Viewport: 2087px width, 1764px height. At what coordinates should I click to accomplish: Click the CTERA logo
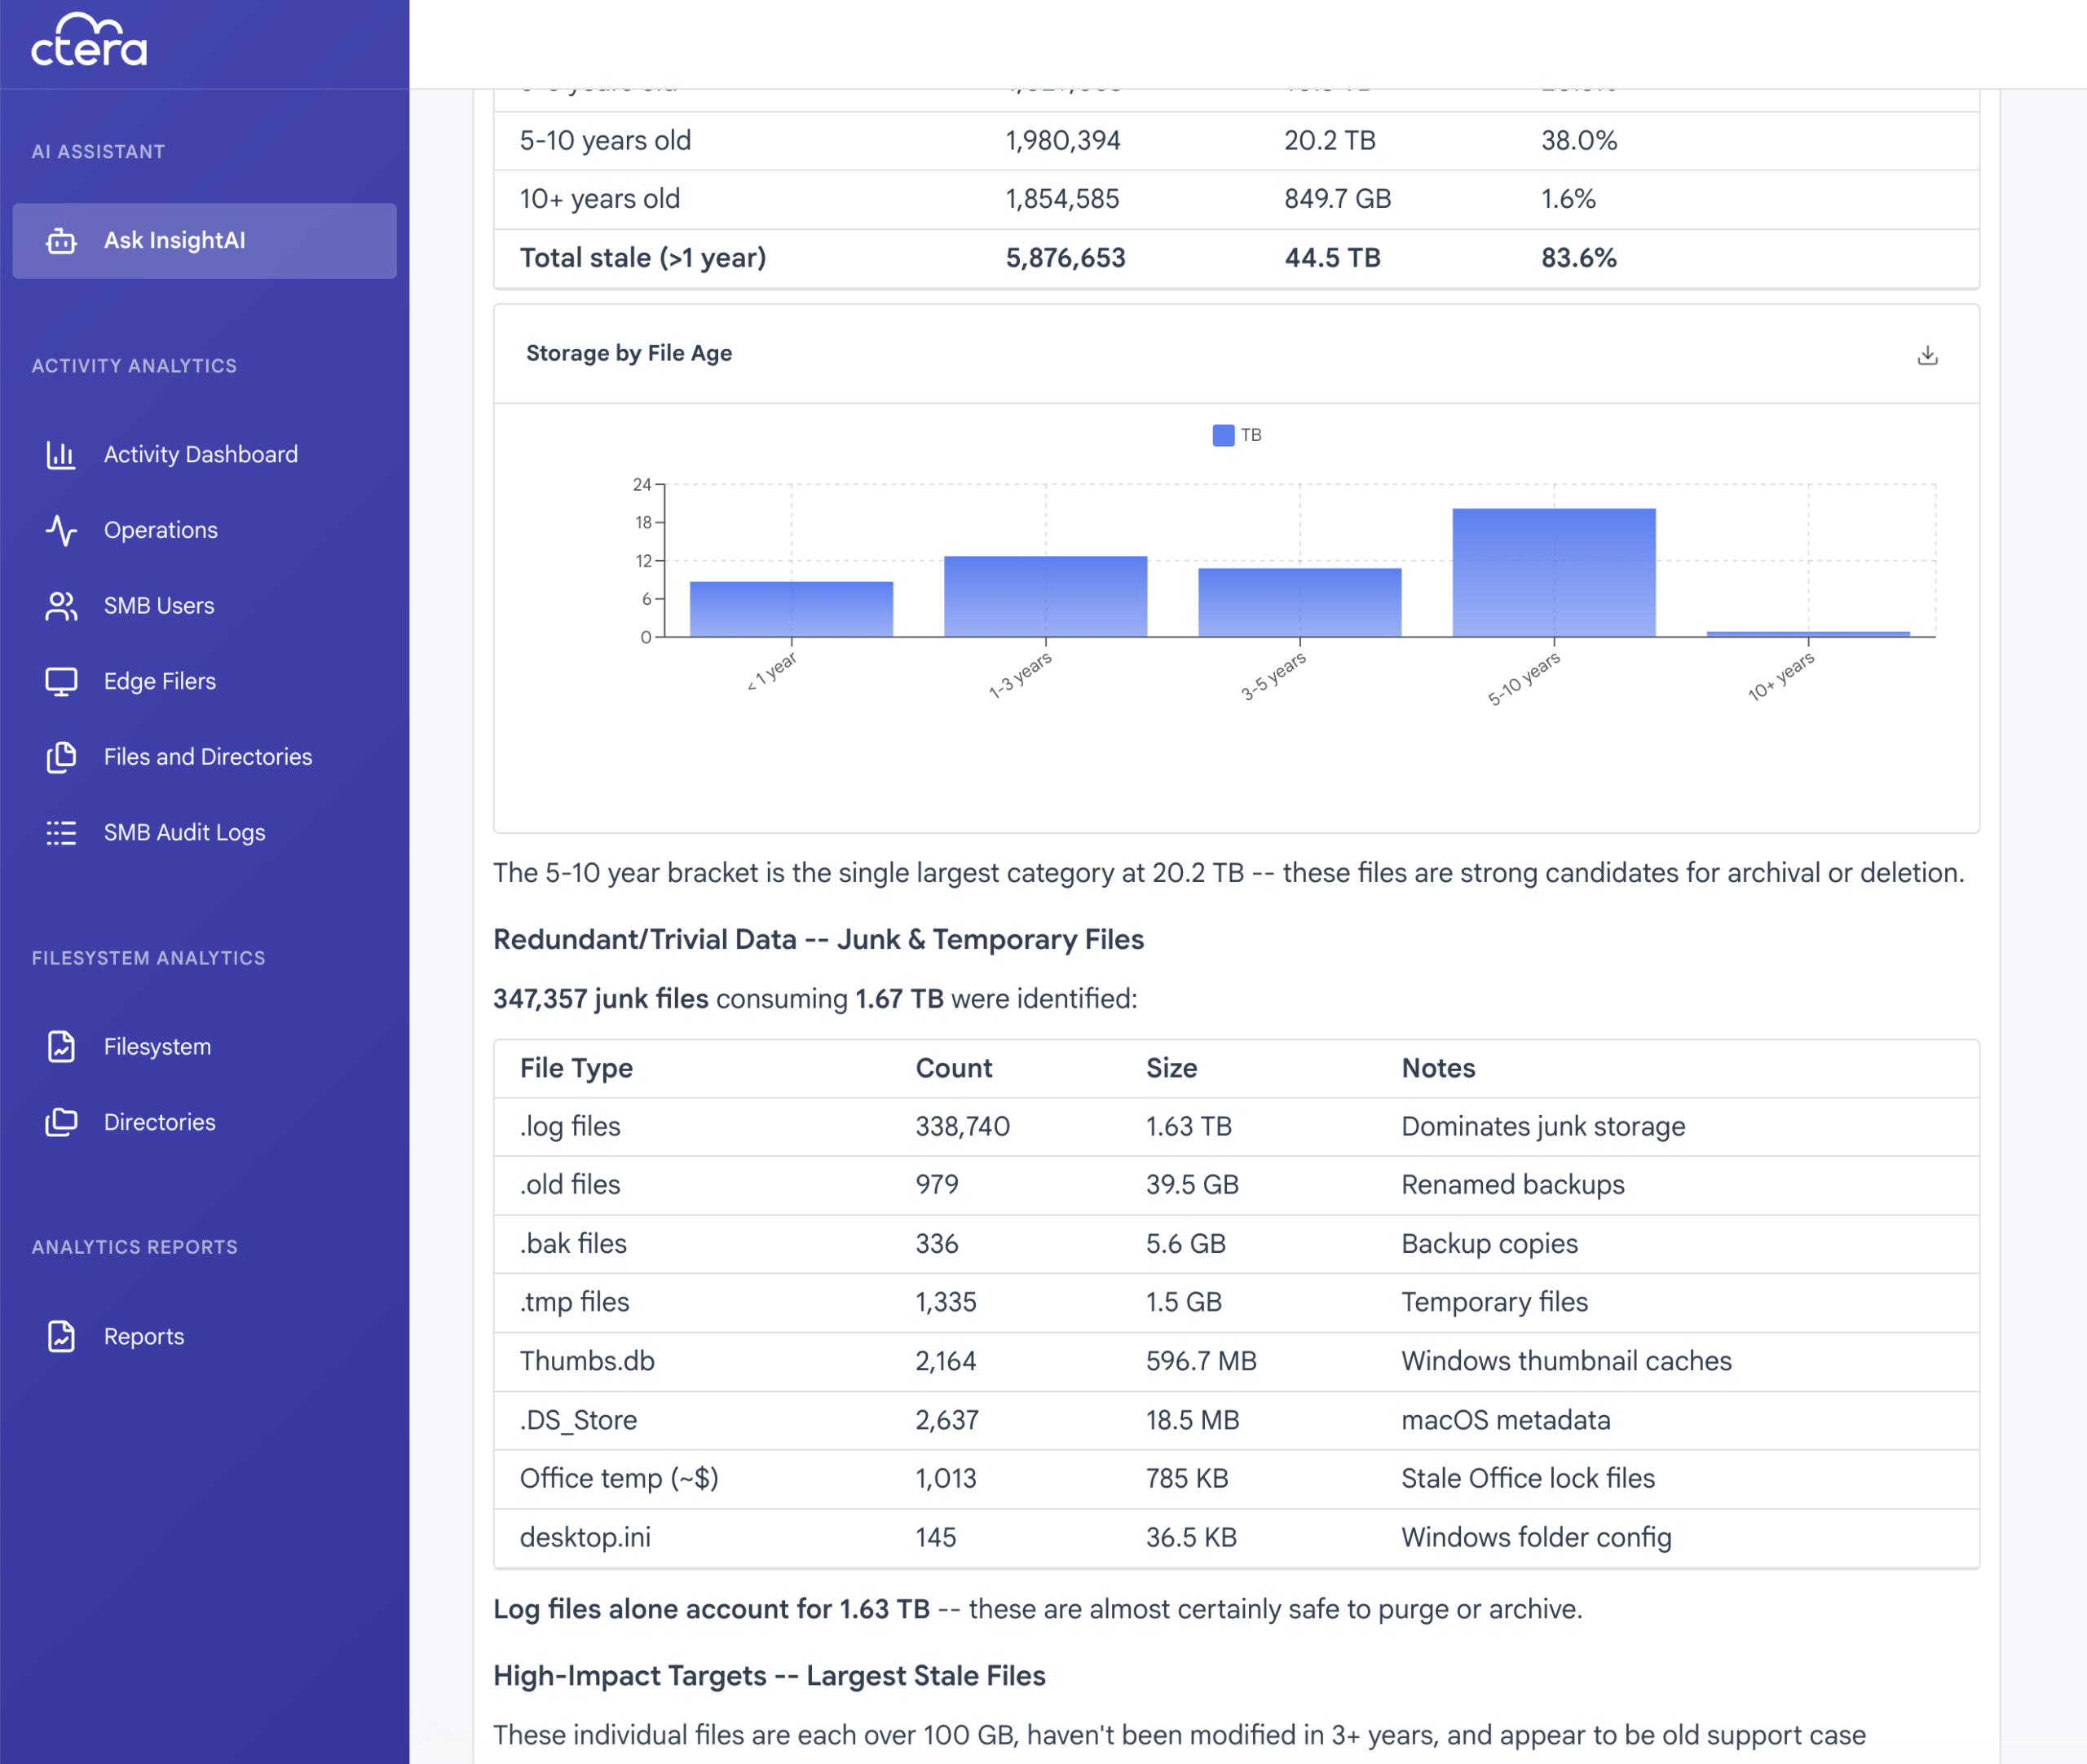click(x=89, y=41)
